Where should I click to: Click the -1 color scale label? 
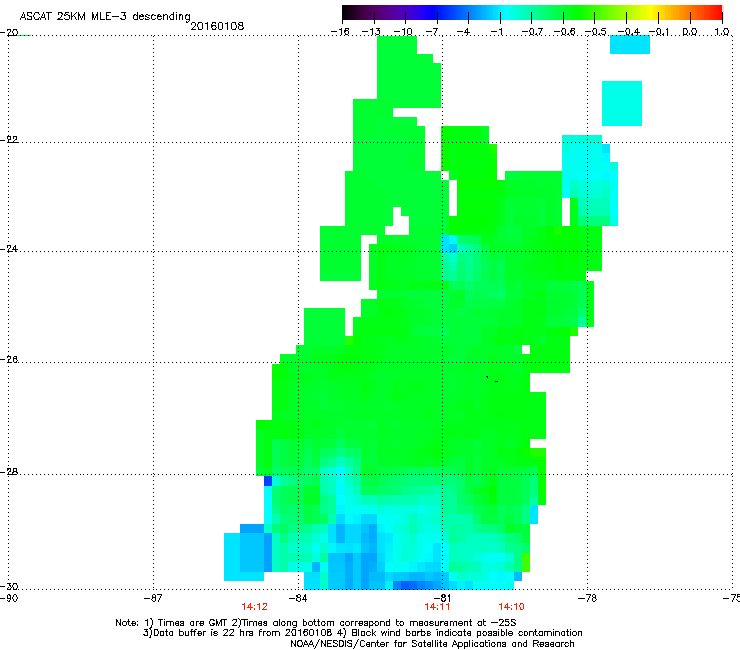(496, 32)
